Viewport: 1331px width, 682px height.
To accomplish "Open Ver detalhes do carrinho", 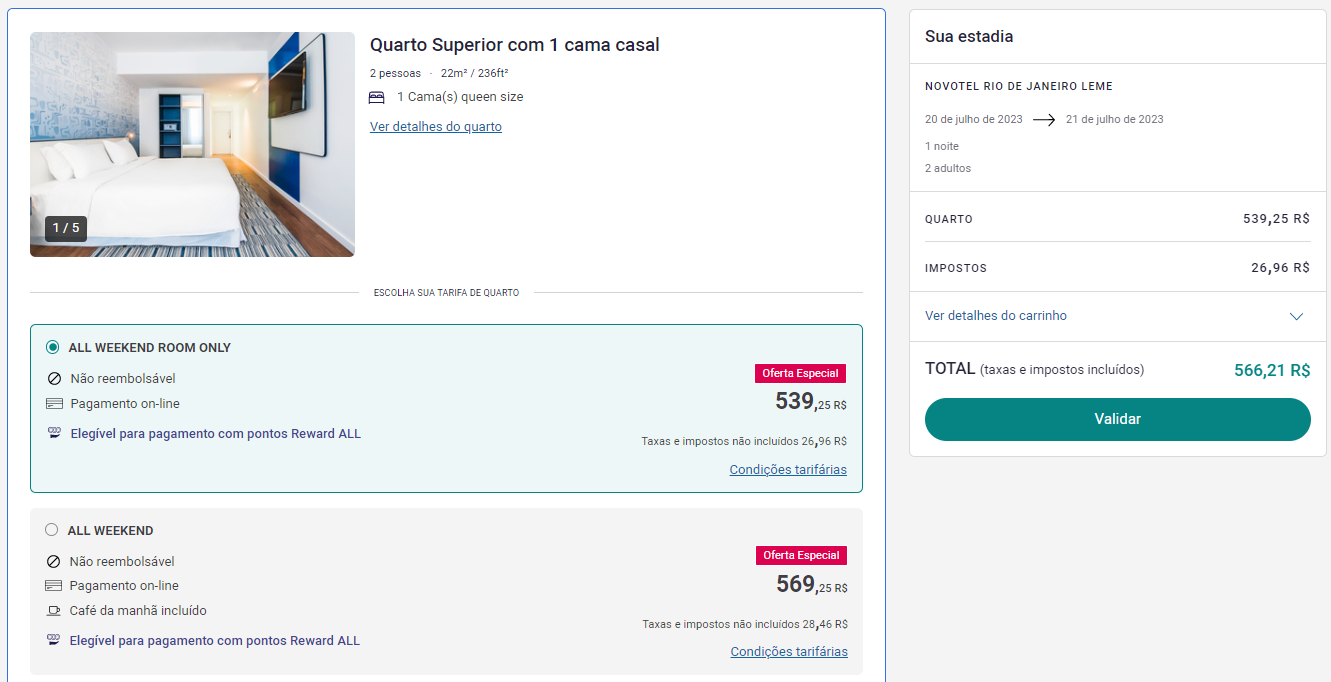I will [996, 316].
